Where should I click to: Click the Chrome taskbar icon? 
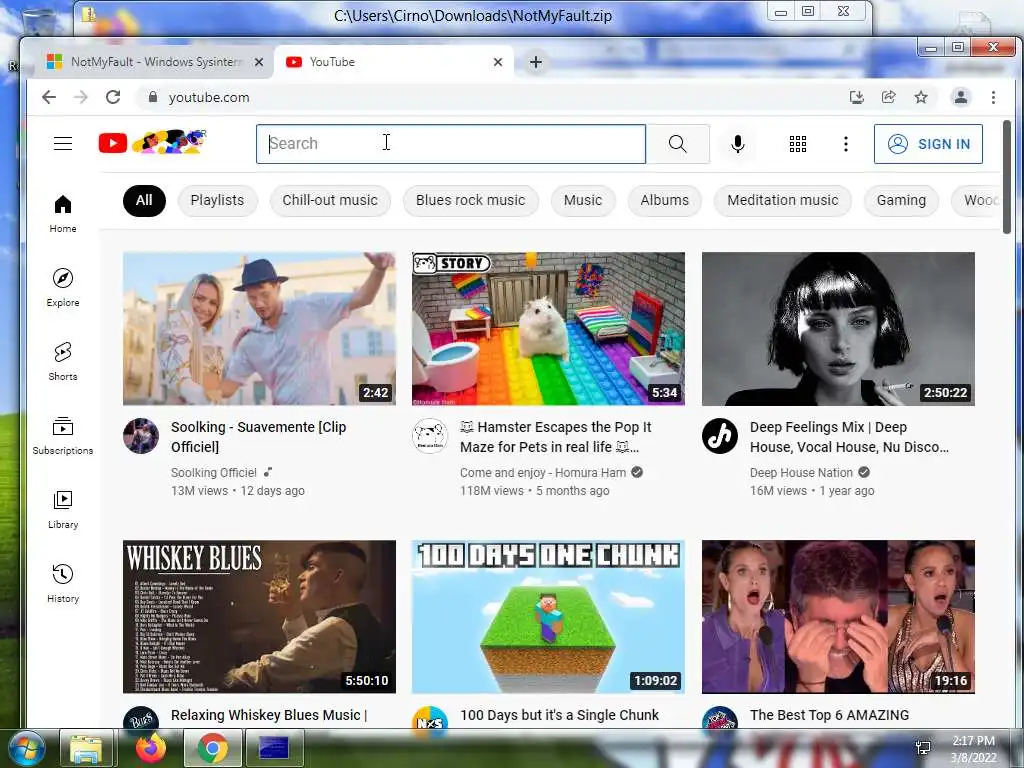212,748
